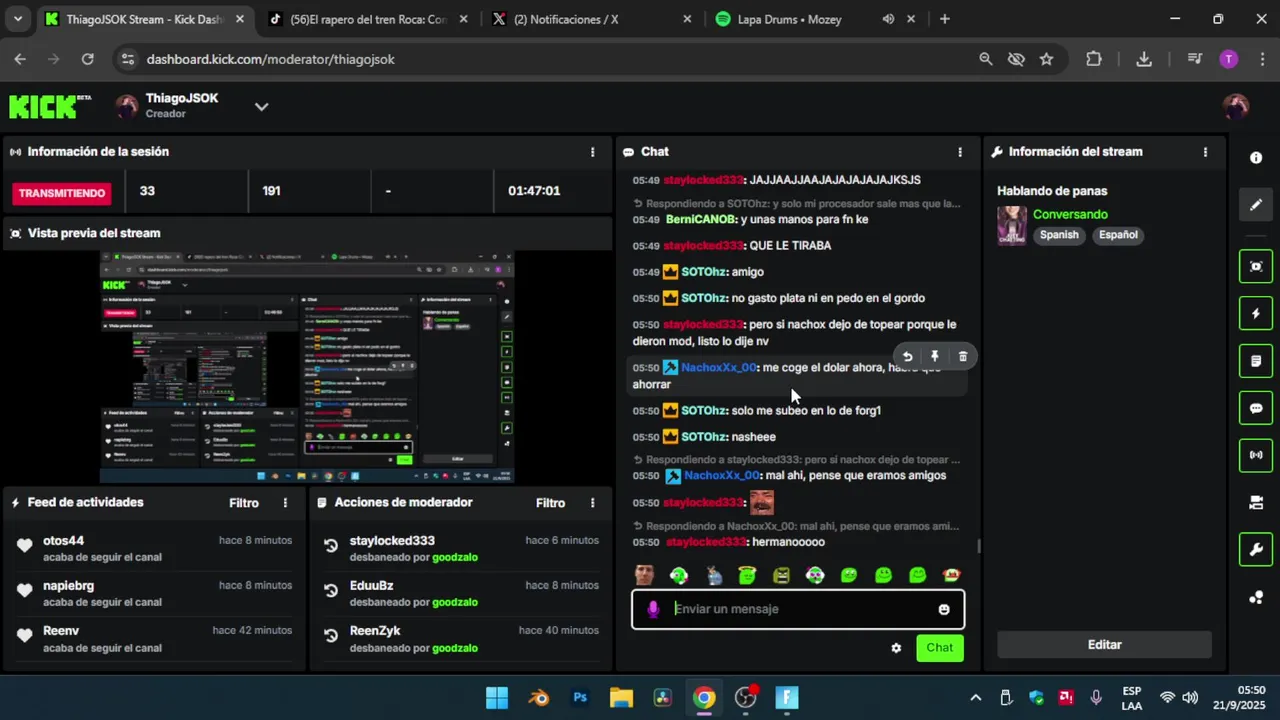The height and width of the screenshot is (720, 1280).
Task: Open the emoji picker smiley in message box
Action: pos(944,609)
